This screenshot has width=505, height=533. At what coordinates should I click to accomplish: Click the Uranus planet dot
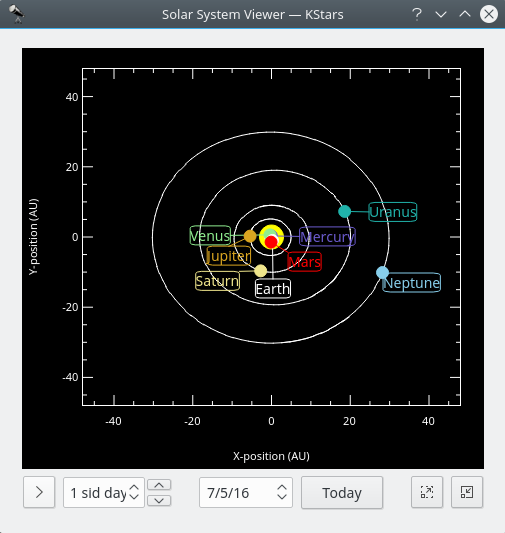[345, 211]
